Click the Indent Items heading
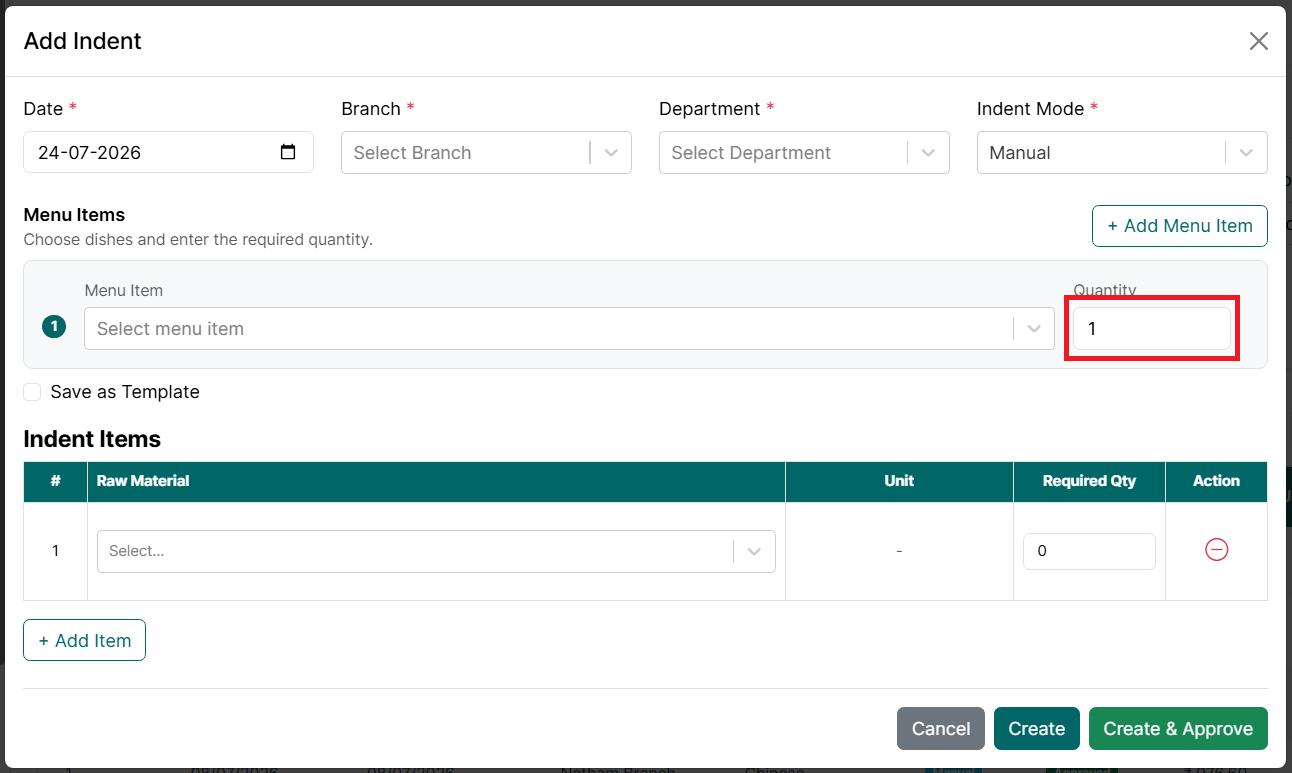This screenshot has width=1292, height=773. (x=92, y=439)
